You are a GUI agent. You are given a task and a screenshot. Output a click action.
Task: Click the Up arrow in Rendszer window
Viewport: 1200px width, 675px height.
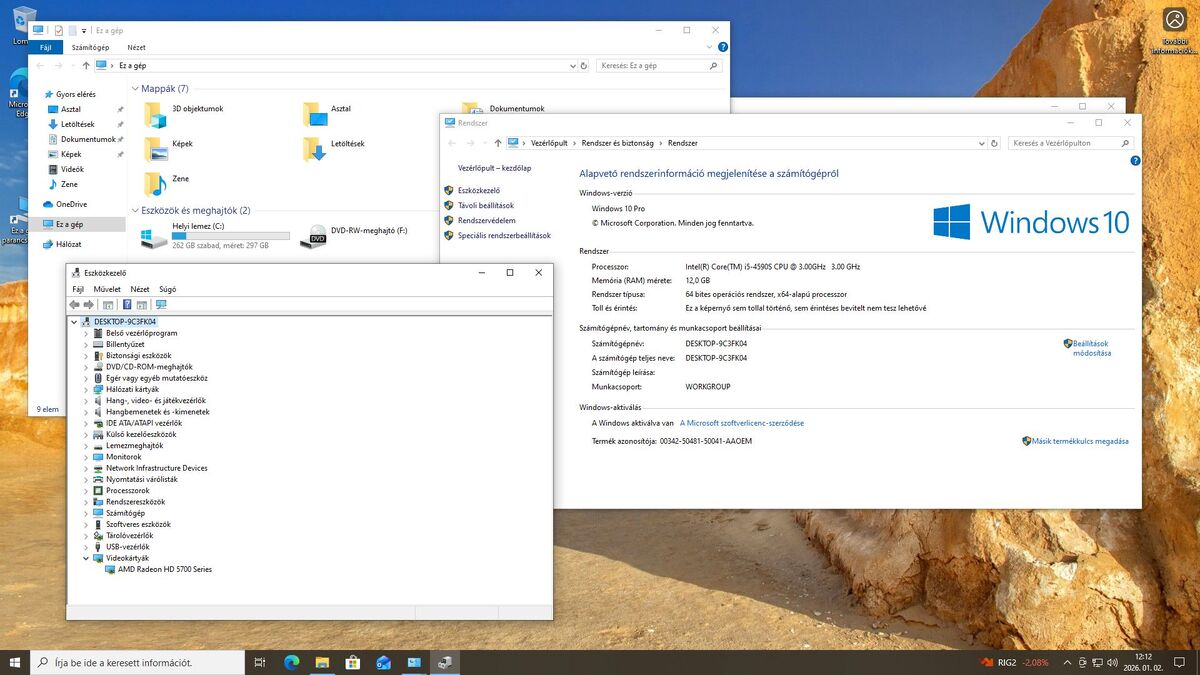[498, 143]
